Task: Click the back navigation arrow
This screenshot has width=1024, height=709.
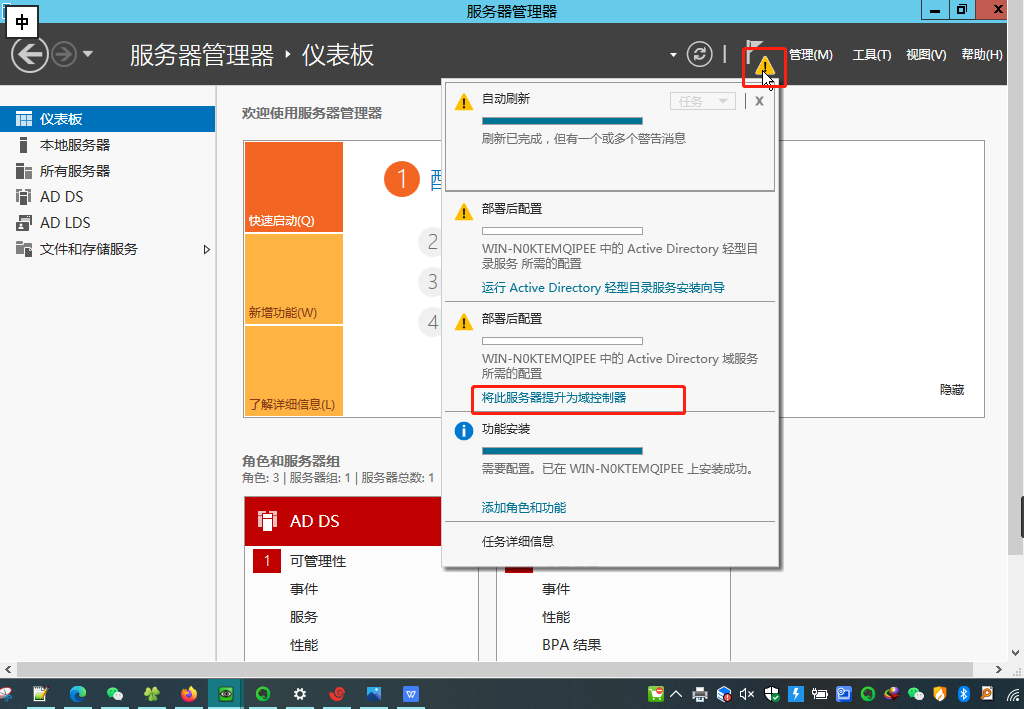Action: pyautogui.click(x=30, y=54)
